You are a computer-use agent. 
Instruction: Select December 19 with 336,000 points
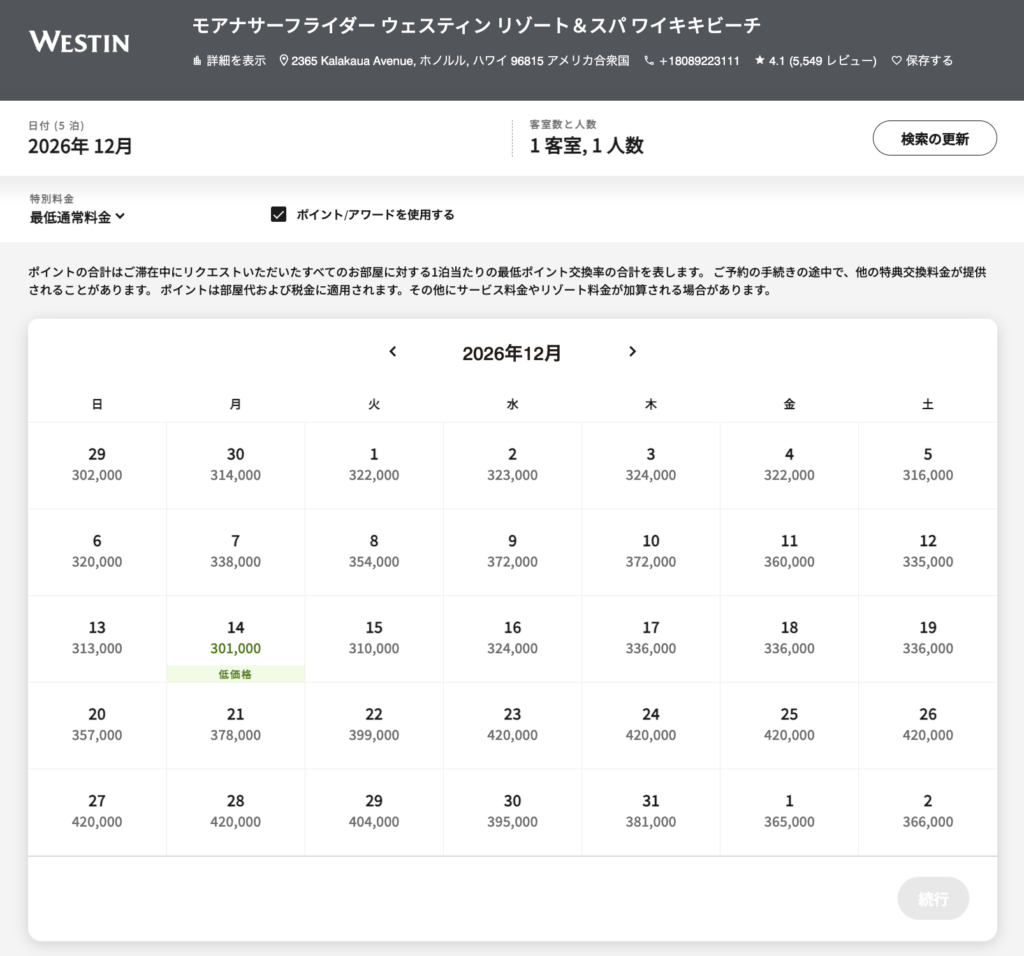coord(927,639)
